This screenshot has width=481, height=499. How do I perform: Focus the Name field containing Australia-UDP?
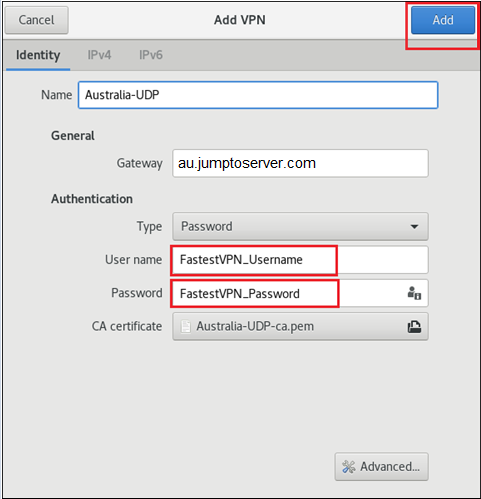pyautogui.click(x=258, y=95)
